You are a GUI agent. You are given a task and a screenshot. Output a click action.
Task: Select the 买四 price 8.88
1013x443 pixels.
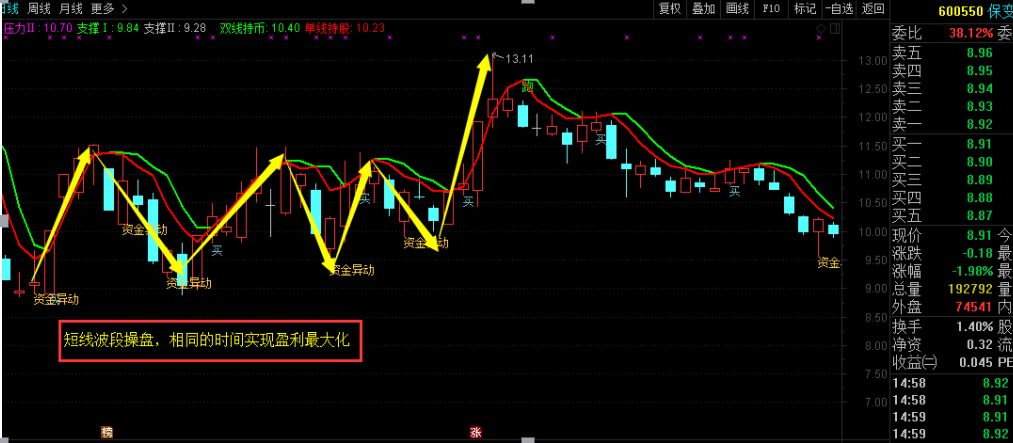979,198
